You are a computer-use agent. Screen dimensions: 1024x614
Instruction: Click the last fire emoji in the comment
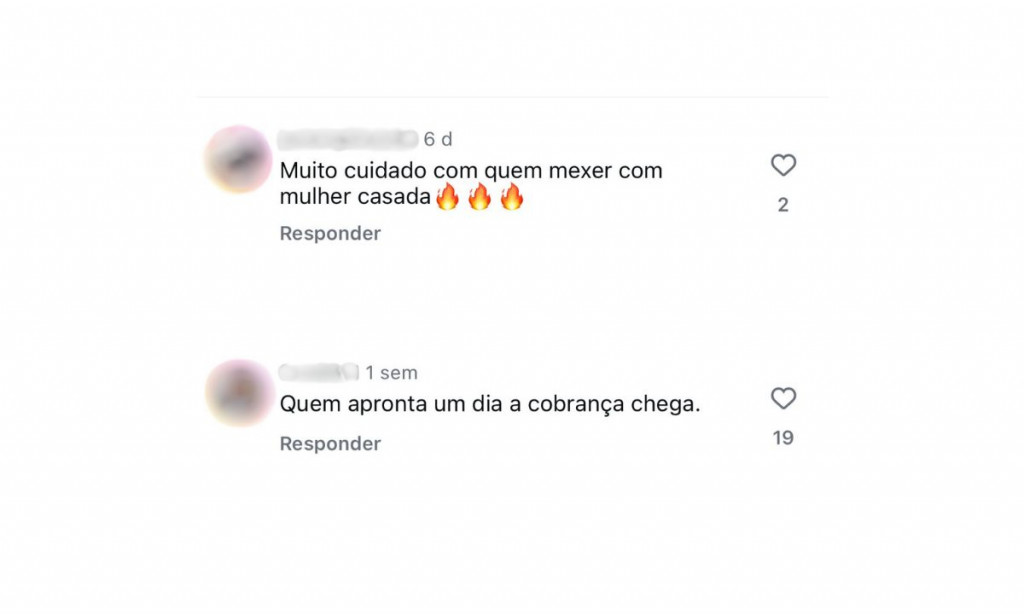pos(511,196)
